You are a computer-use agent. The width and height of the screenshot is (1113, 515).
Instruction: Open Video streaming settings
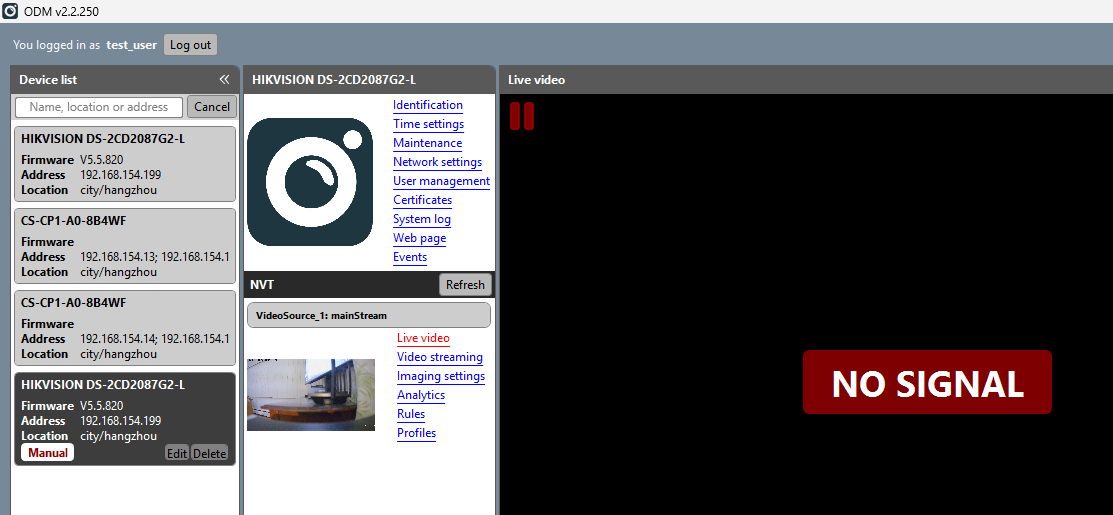[439, 358]
